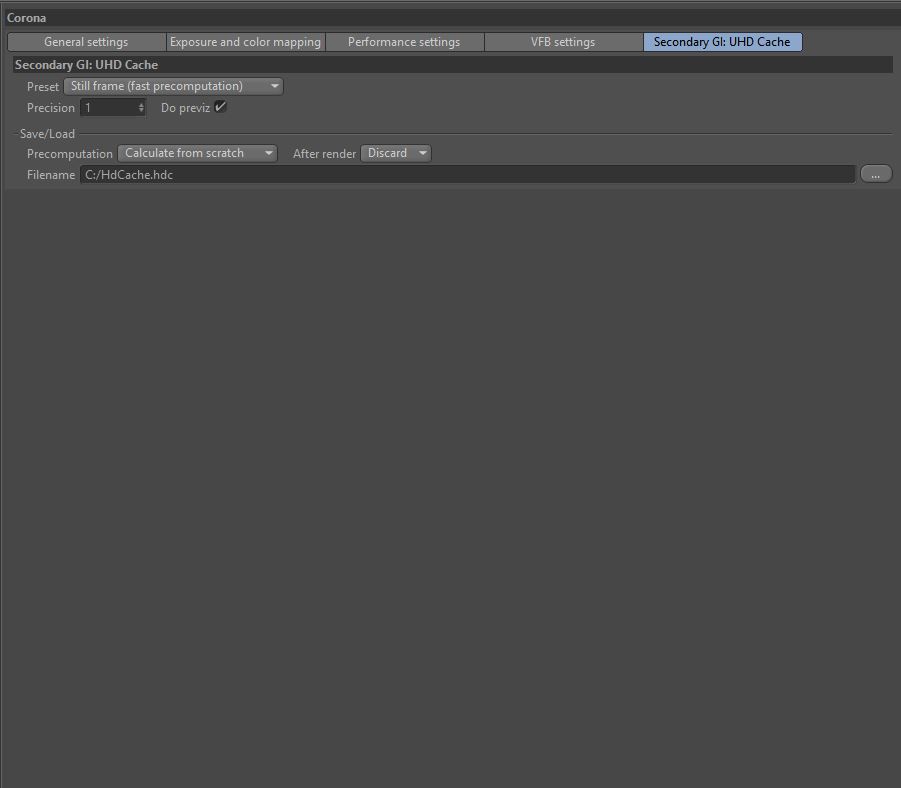This screenshot has width=901, height=788.
Task: Go to the Performance settings tab
Action: click(404, 42)
